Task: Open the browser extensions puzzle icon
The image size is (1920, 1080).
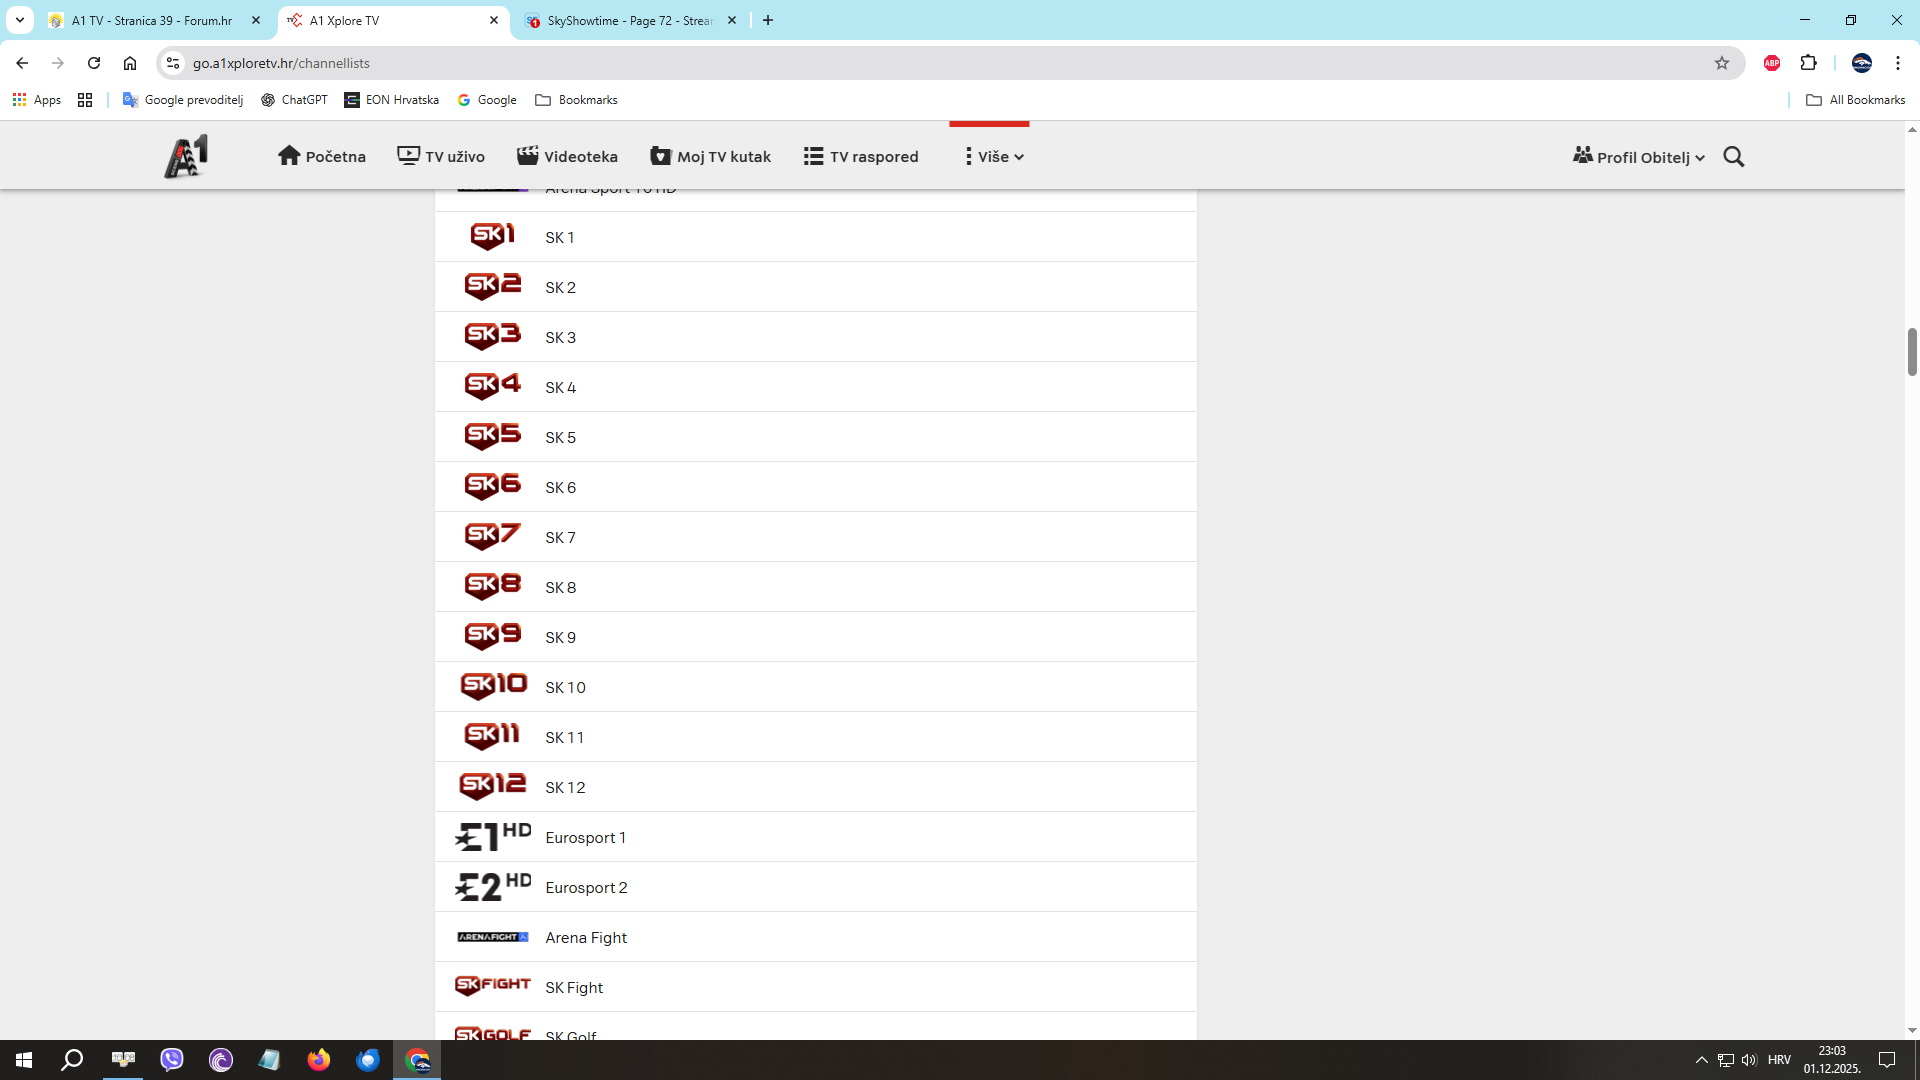Action: click(x=1808, y=63)
